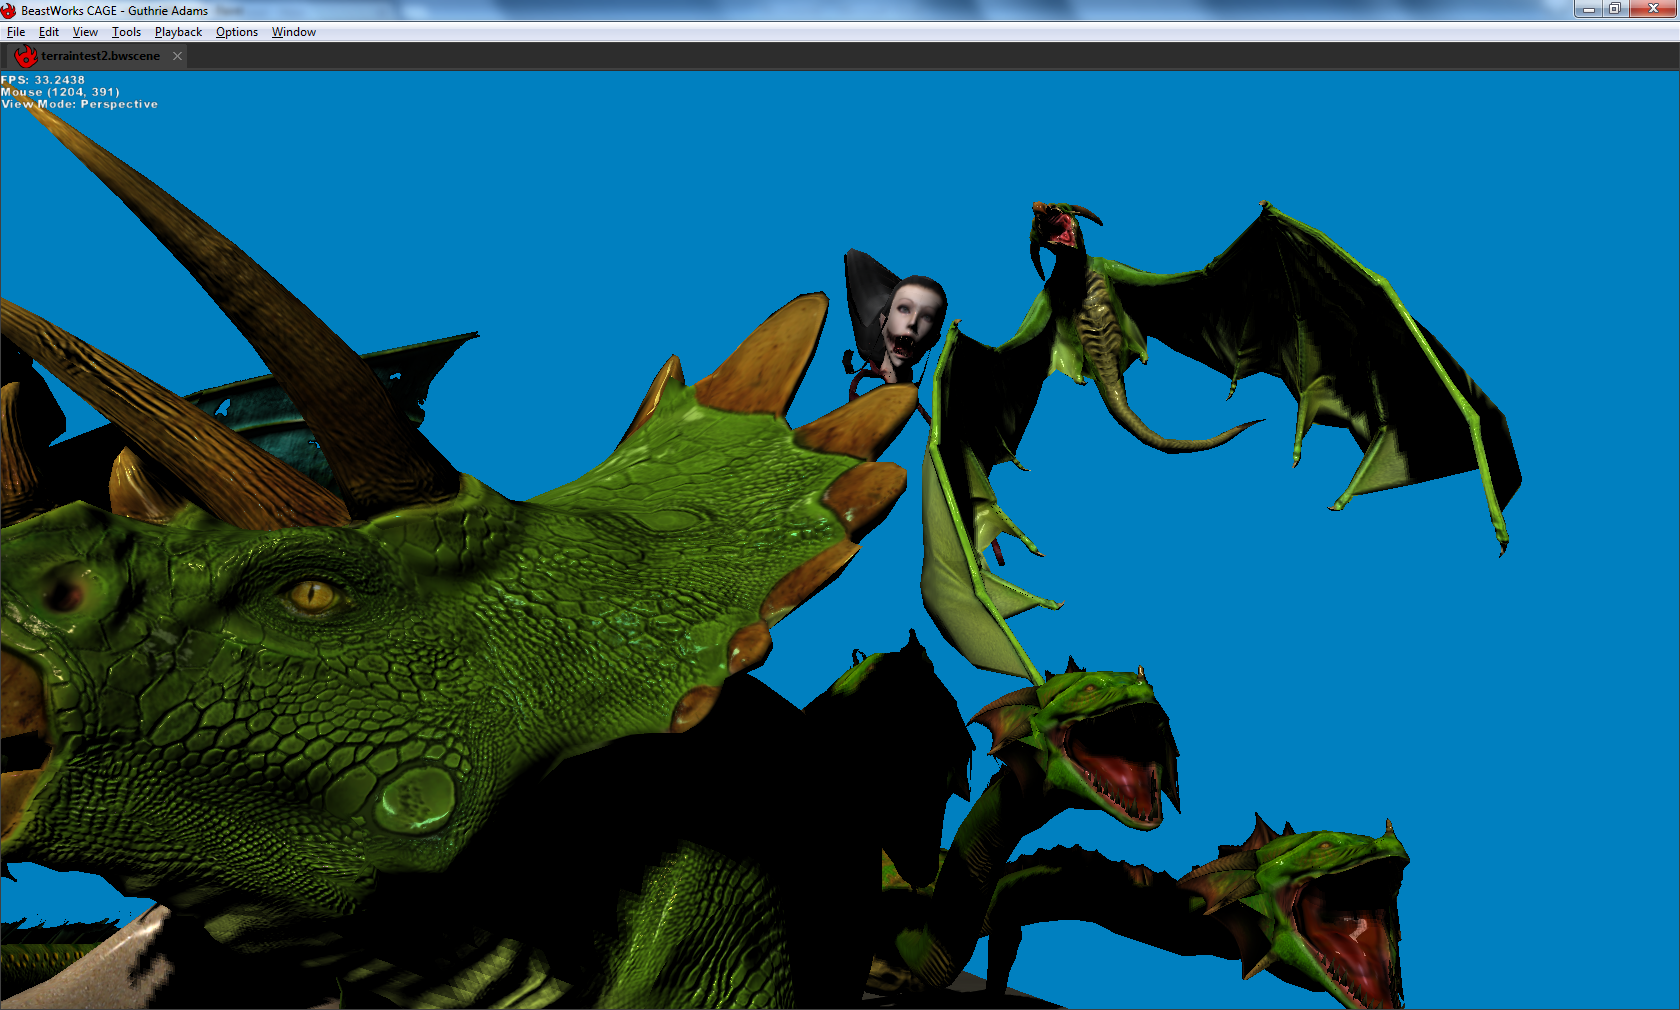Open the Options menu

(x=237, y=32)
